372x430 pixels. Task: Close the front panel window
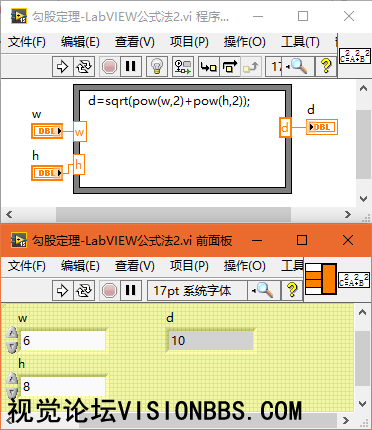coord(348,240)
